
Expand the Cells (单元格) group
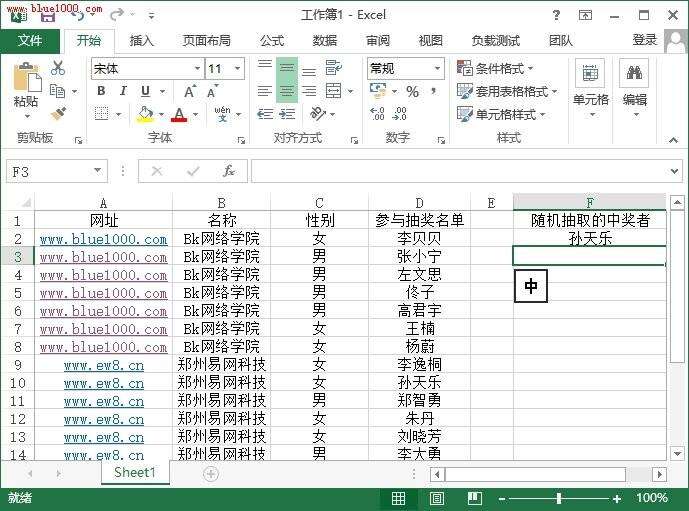pos(591,89)
